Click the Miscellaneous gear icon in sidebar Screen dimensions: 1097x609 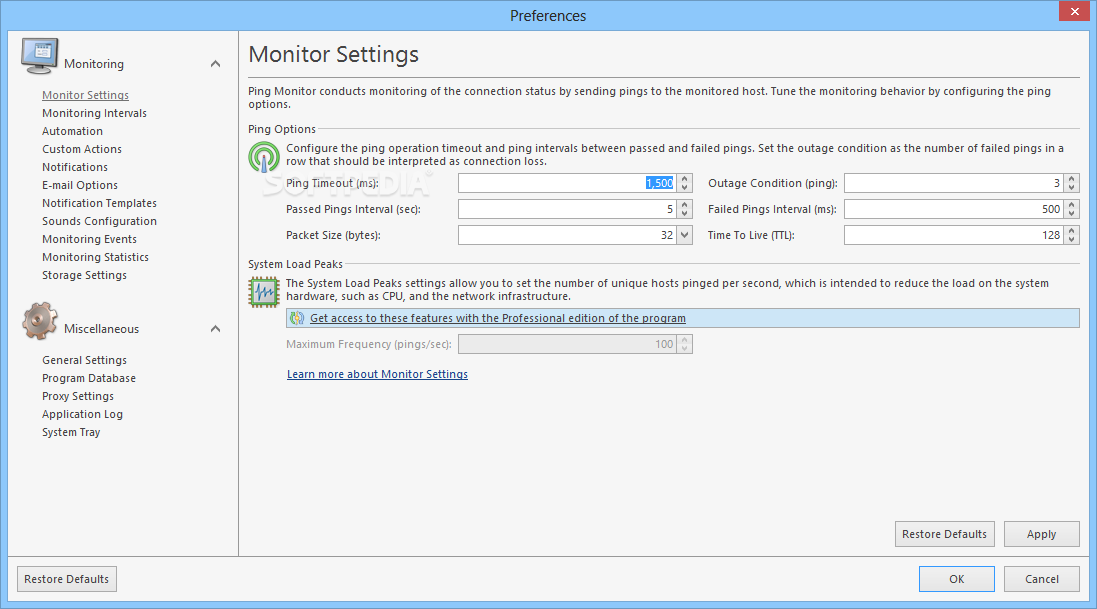[x=39, y=321]
